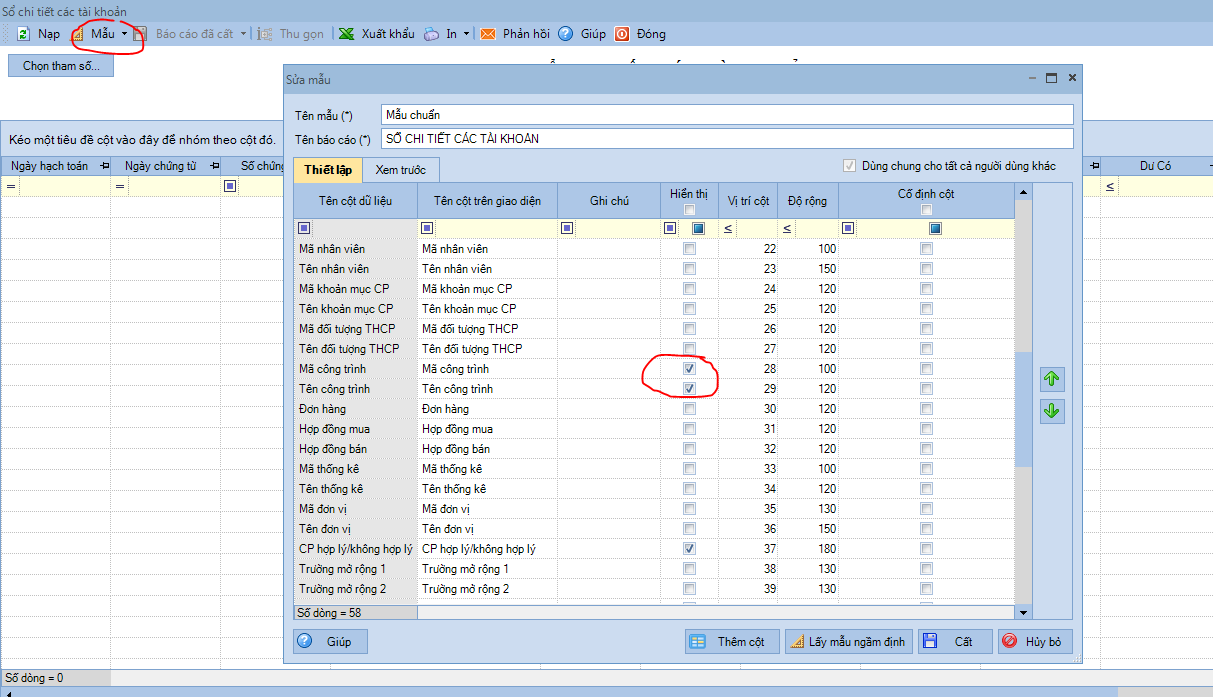
Task: Click the Thêm cột button
Action: click(732, 641)
